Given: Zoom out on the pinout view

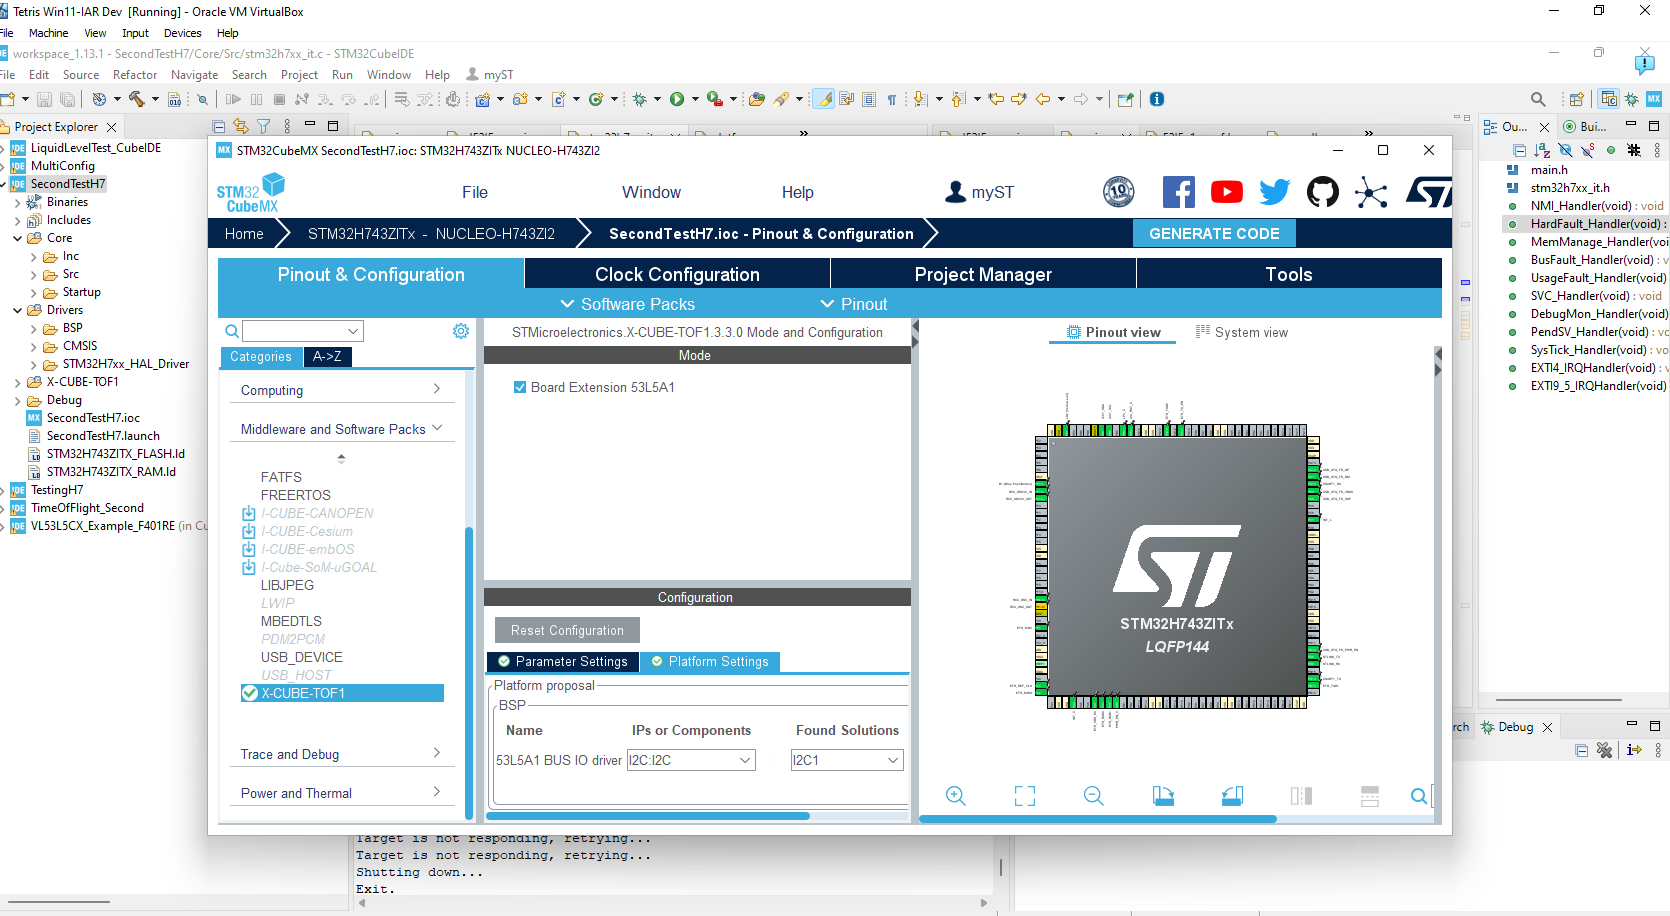Looking at the screenshot, I should [x=1093, y=796].
